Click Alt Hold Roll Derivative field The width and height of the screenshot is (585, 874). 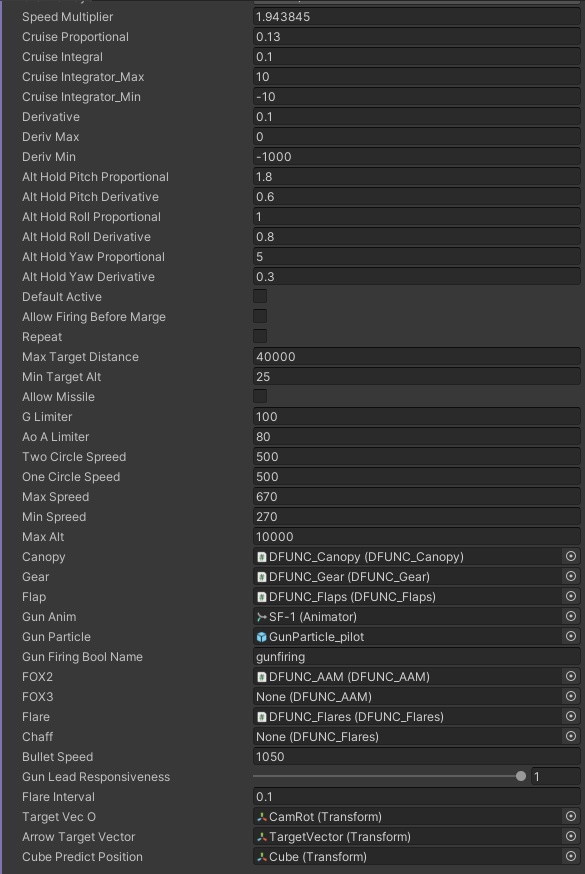(x=417, y=237)
